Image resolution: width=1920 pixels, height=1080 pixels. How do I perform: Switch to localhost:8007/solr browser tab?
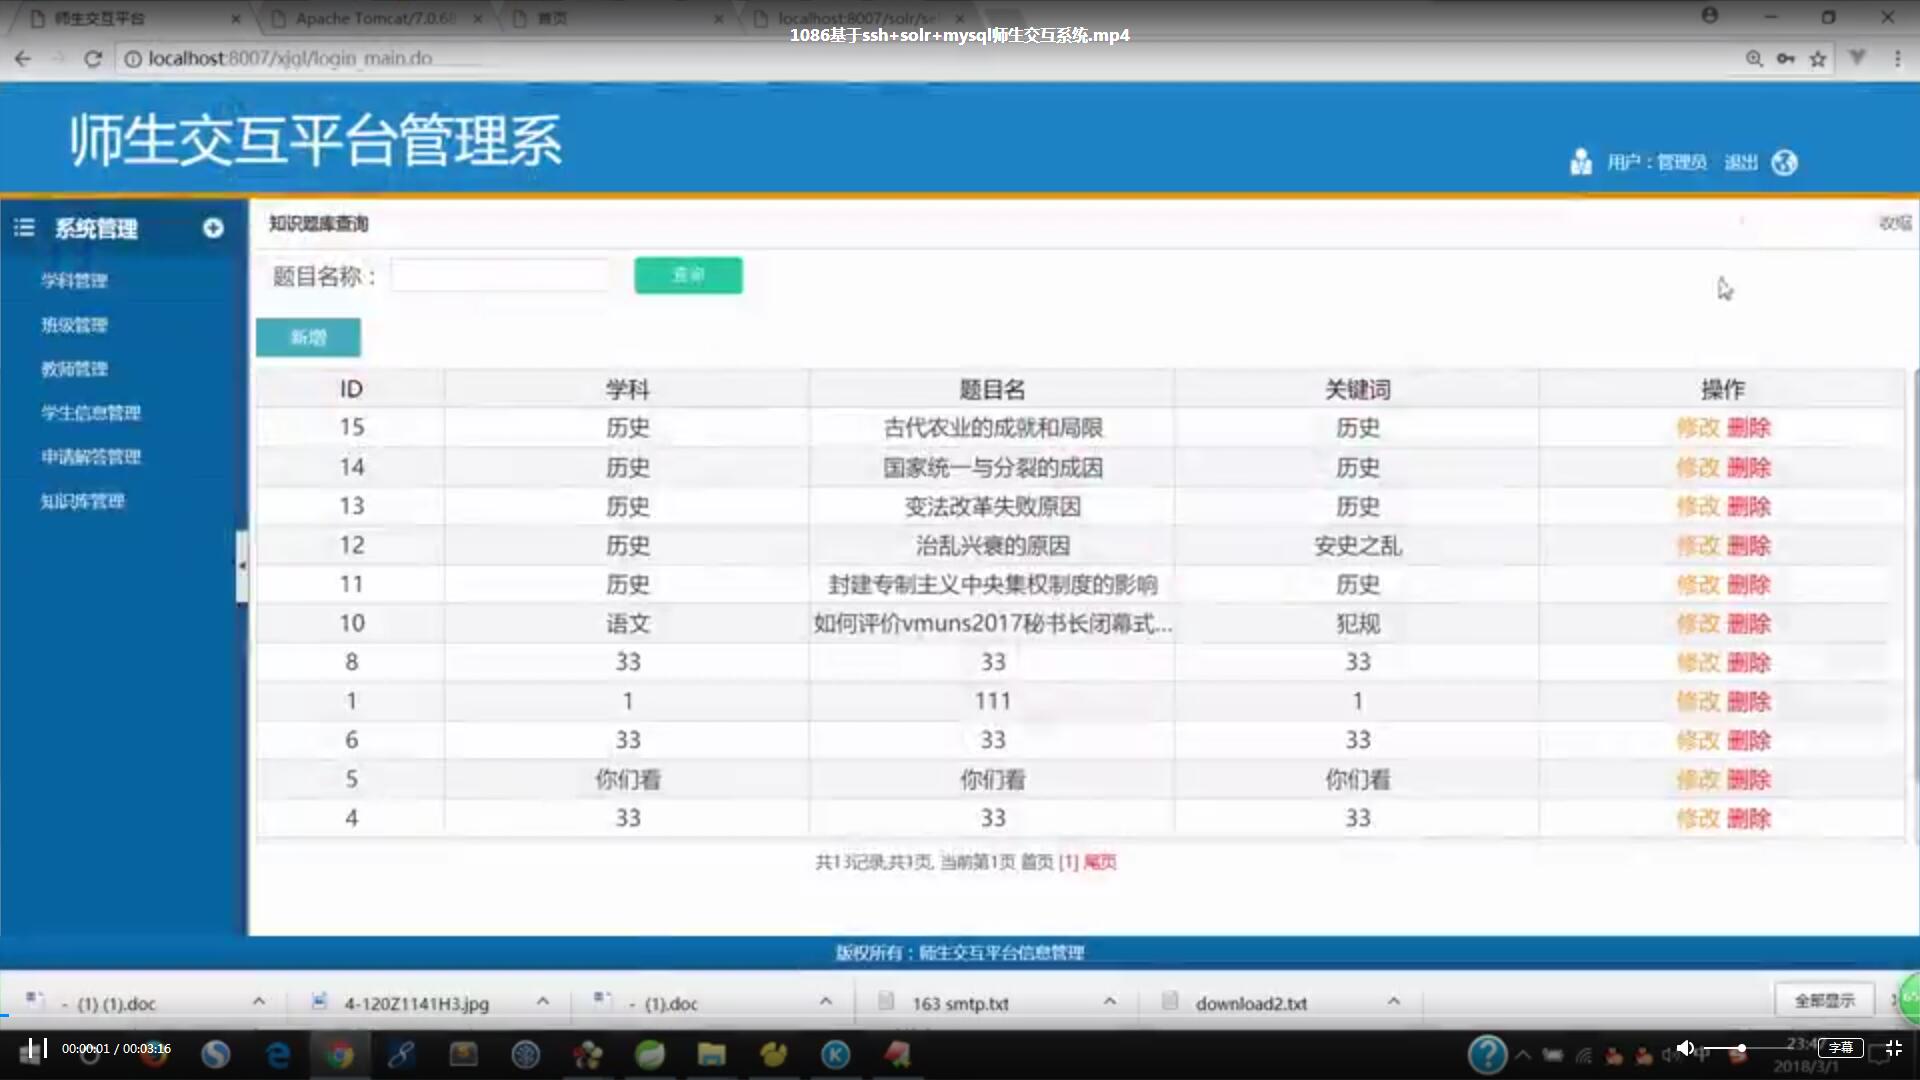click(856, 18)
